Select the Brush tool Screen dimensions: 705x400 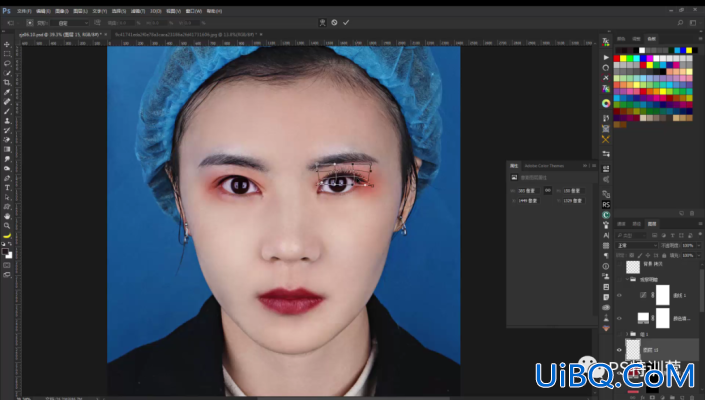pos(7,111)
